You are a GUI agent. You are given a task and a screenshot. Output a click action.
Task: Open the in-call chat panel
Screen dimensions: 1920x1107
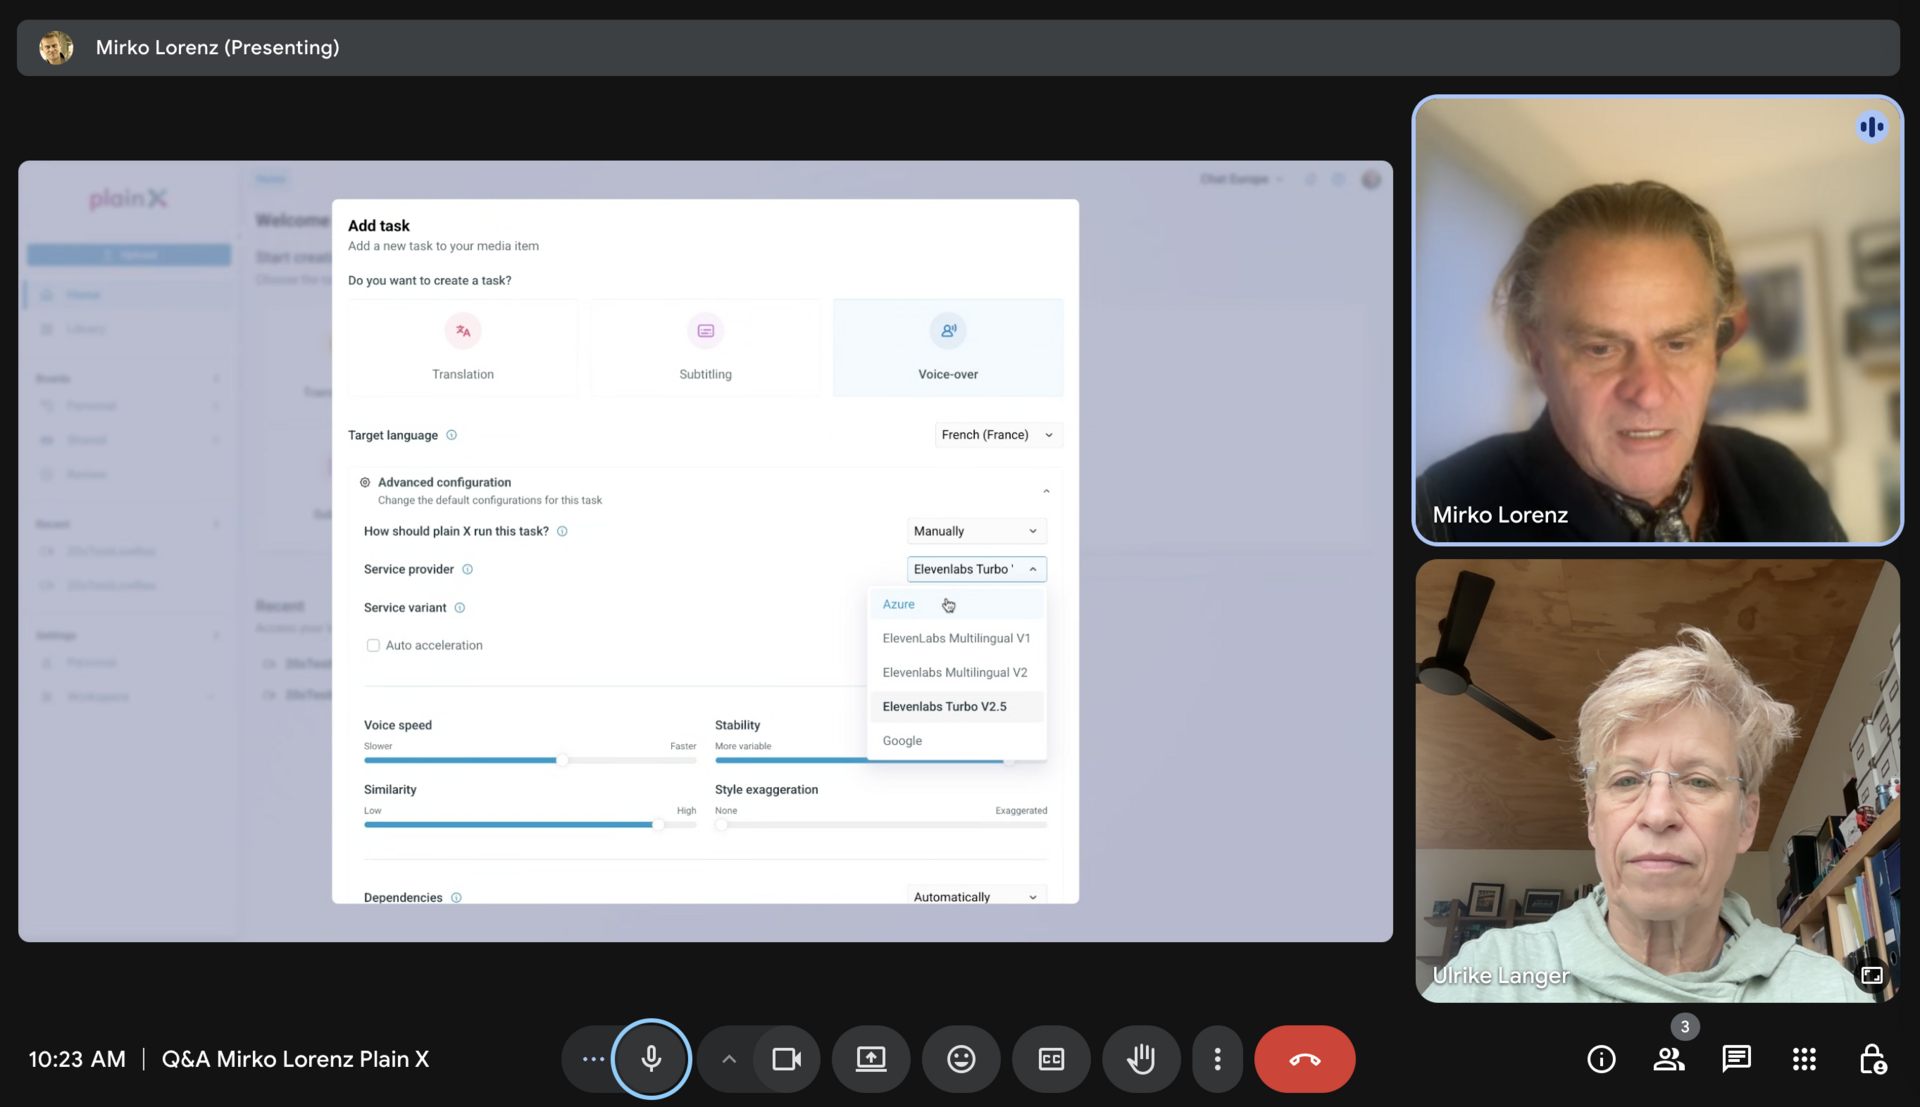[x=1737, y=1059]
